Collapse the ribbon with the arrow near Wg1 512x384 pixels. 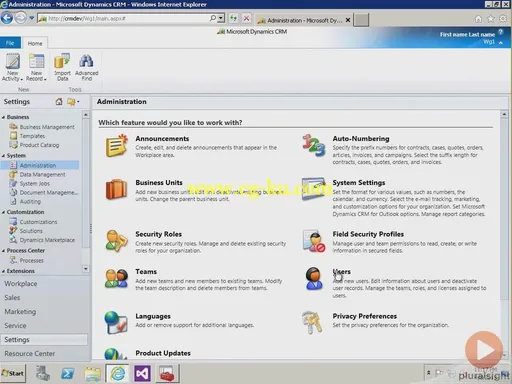pos(501,43)
